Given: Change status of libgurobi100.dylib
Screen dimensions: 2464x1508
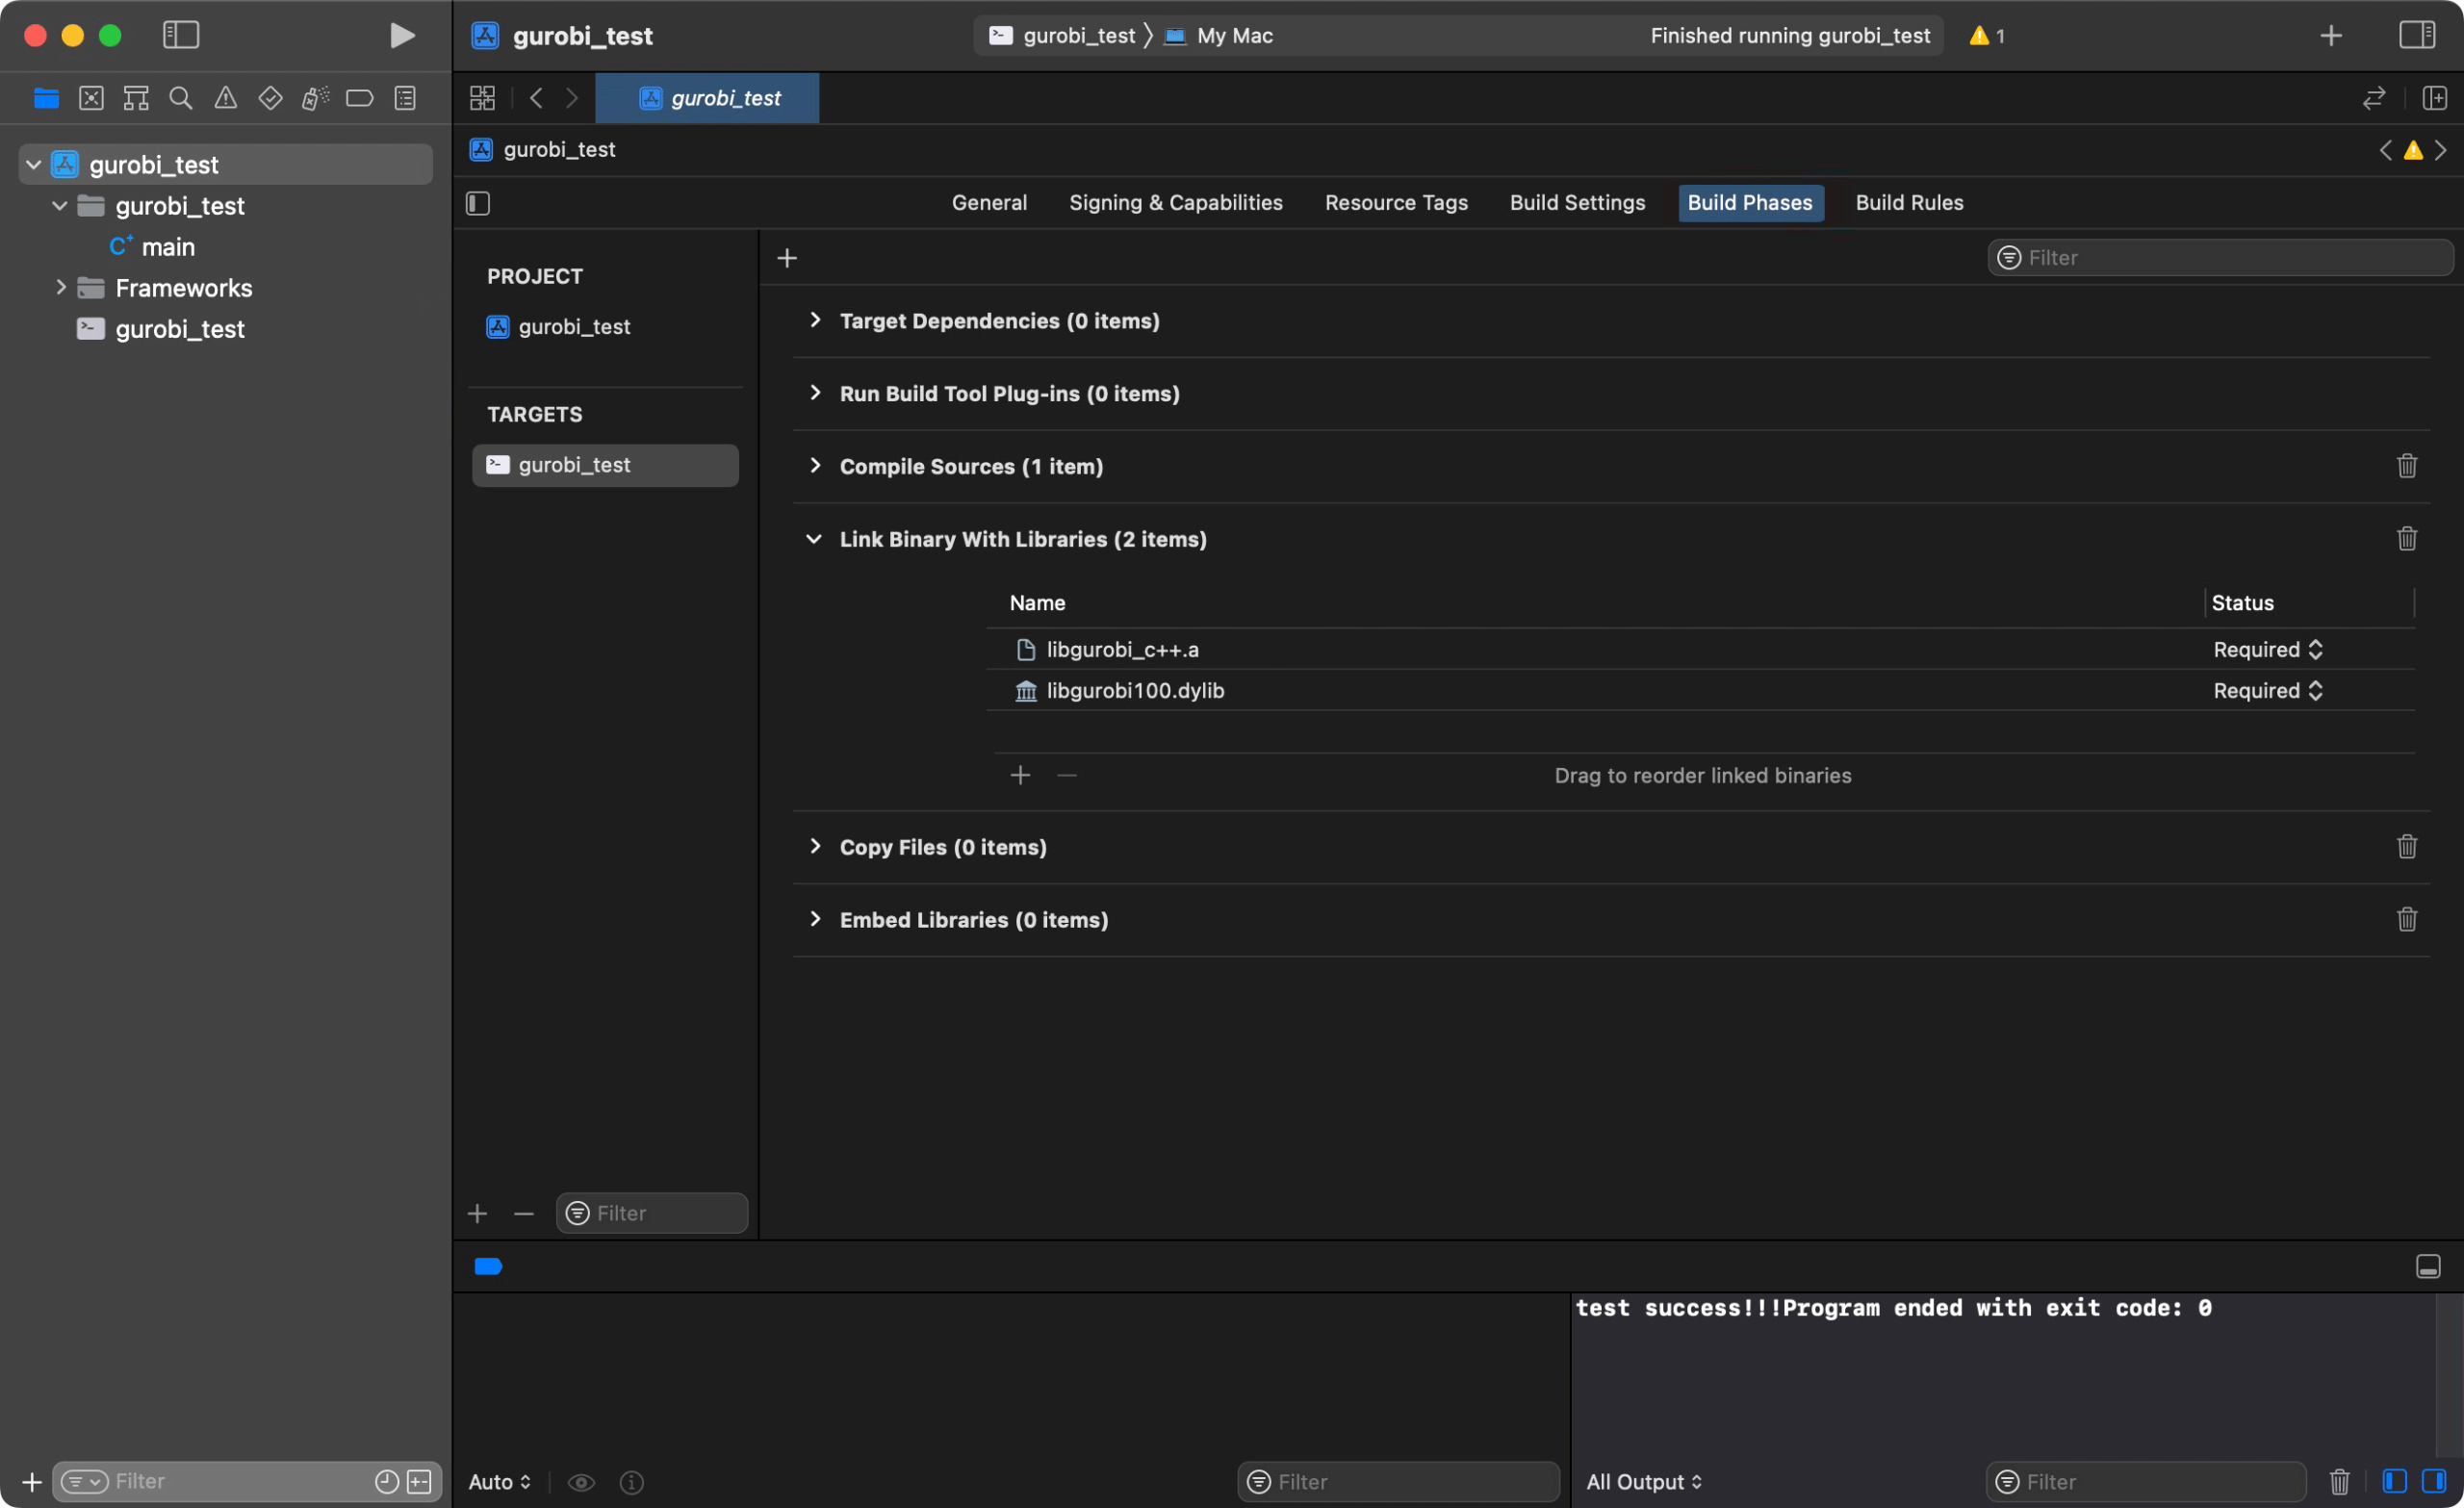Looking at the screenshot, I should [x=2267, y=691].
